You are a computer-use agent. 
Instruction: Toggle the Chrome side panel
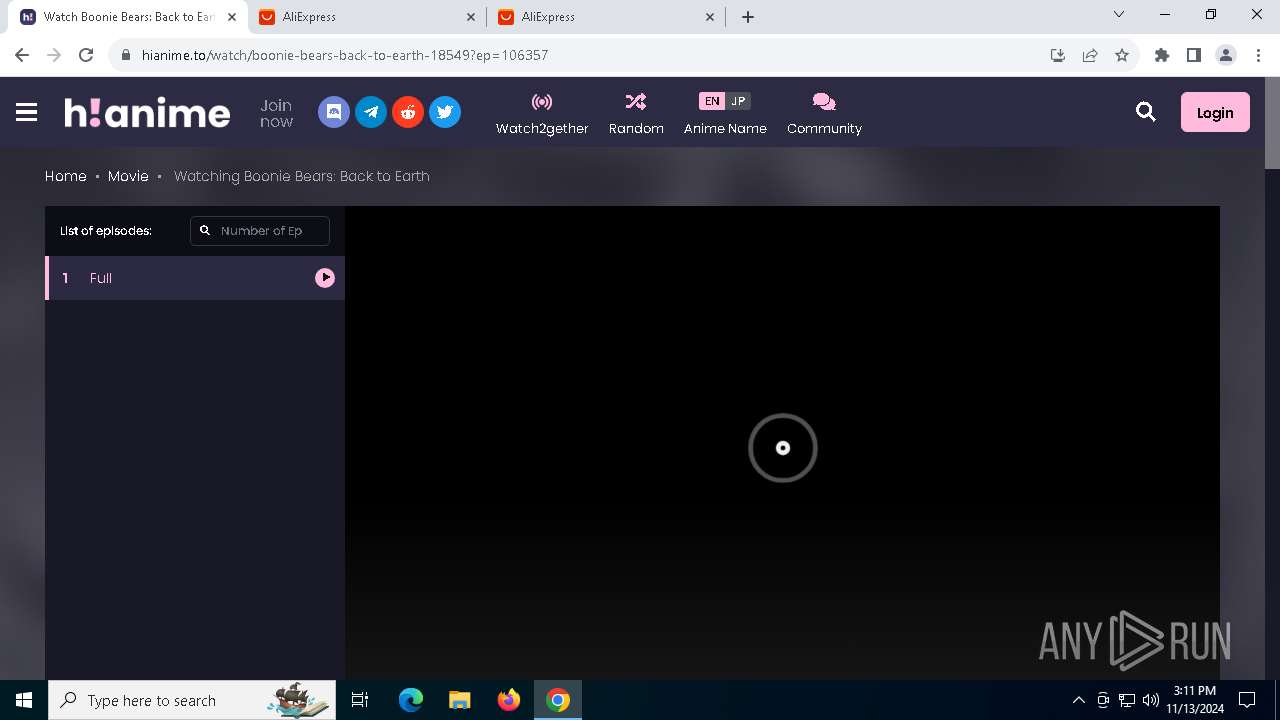point(1194,55)
